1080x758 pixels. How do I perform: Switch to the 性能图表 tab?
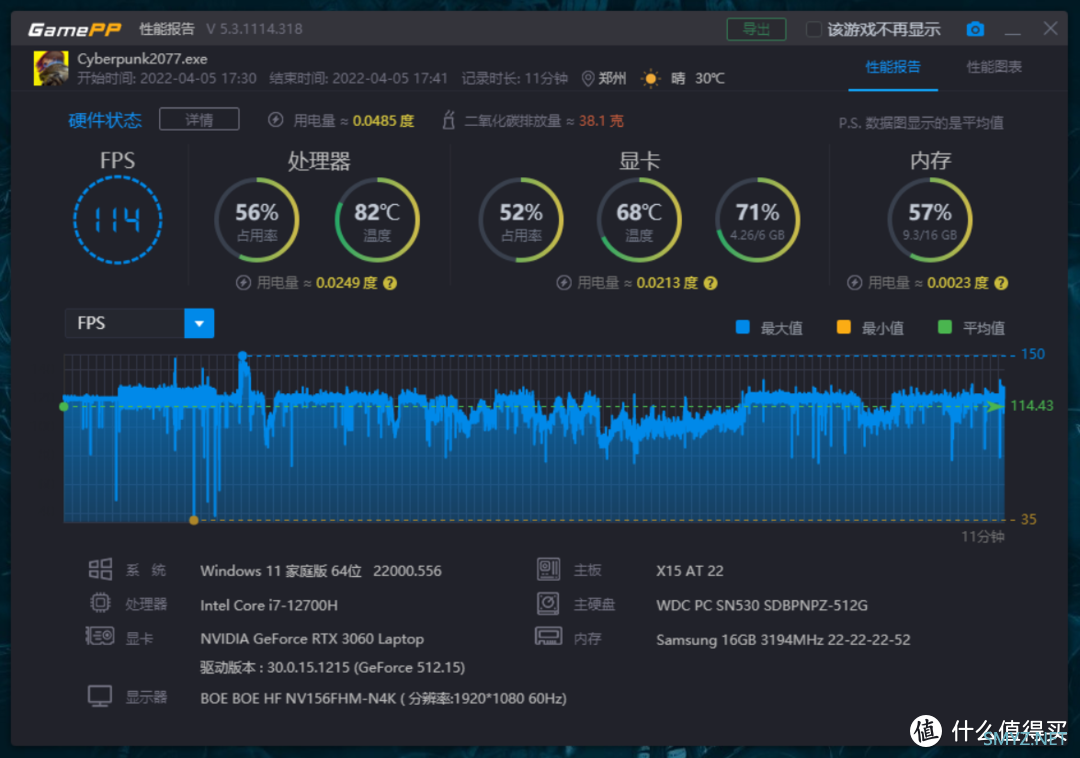tap(994, 67)
